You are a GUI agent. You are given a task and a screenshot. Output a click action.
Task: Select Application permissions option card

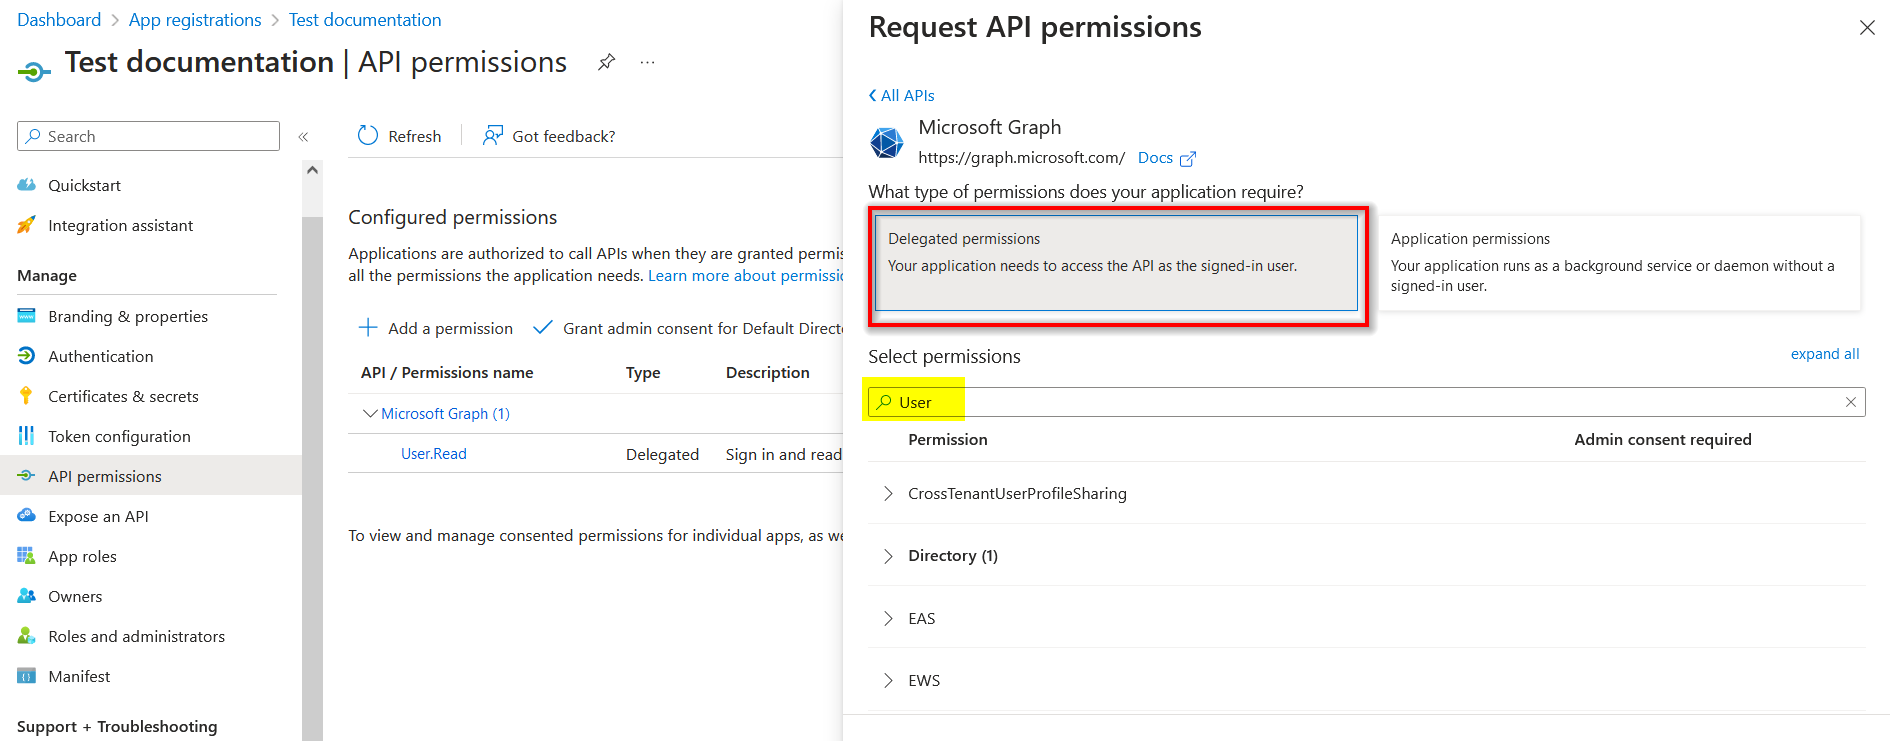pyautogui.click(x=1619, y=263)
